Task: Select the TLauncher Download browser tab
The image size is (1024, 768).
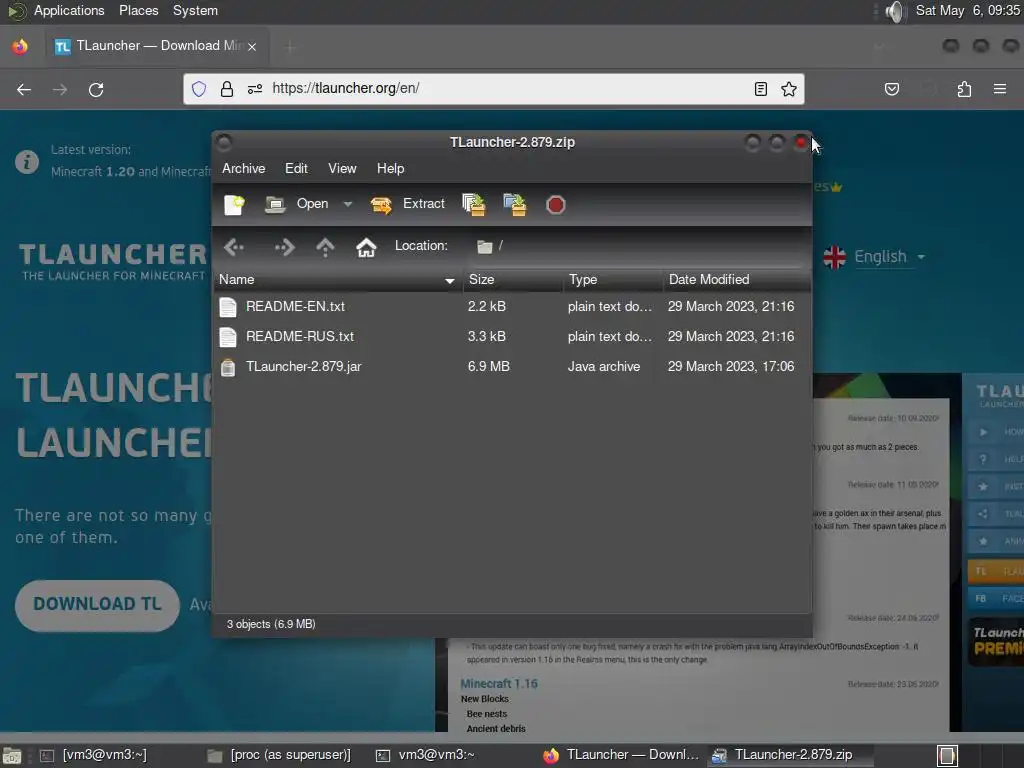Action: click(156, 46)
